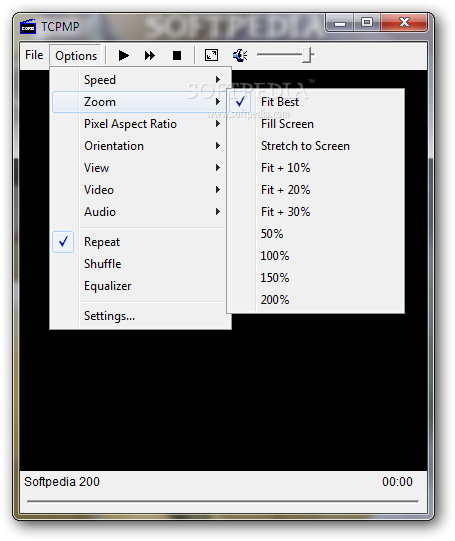Screen dimensions: 455x541
Task: Click the Softpedia 200 title text
Action: pyautogui.click(x=62, y=482)
